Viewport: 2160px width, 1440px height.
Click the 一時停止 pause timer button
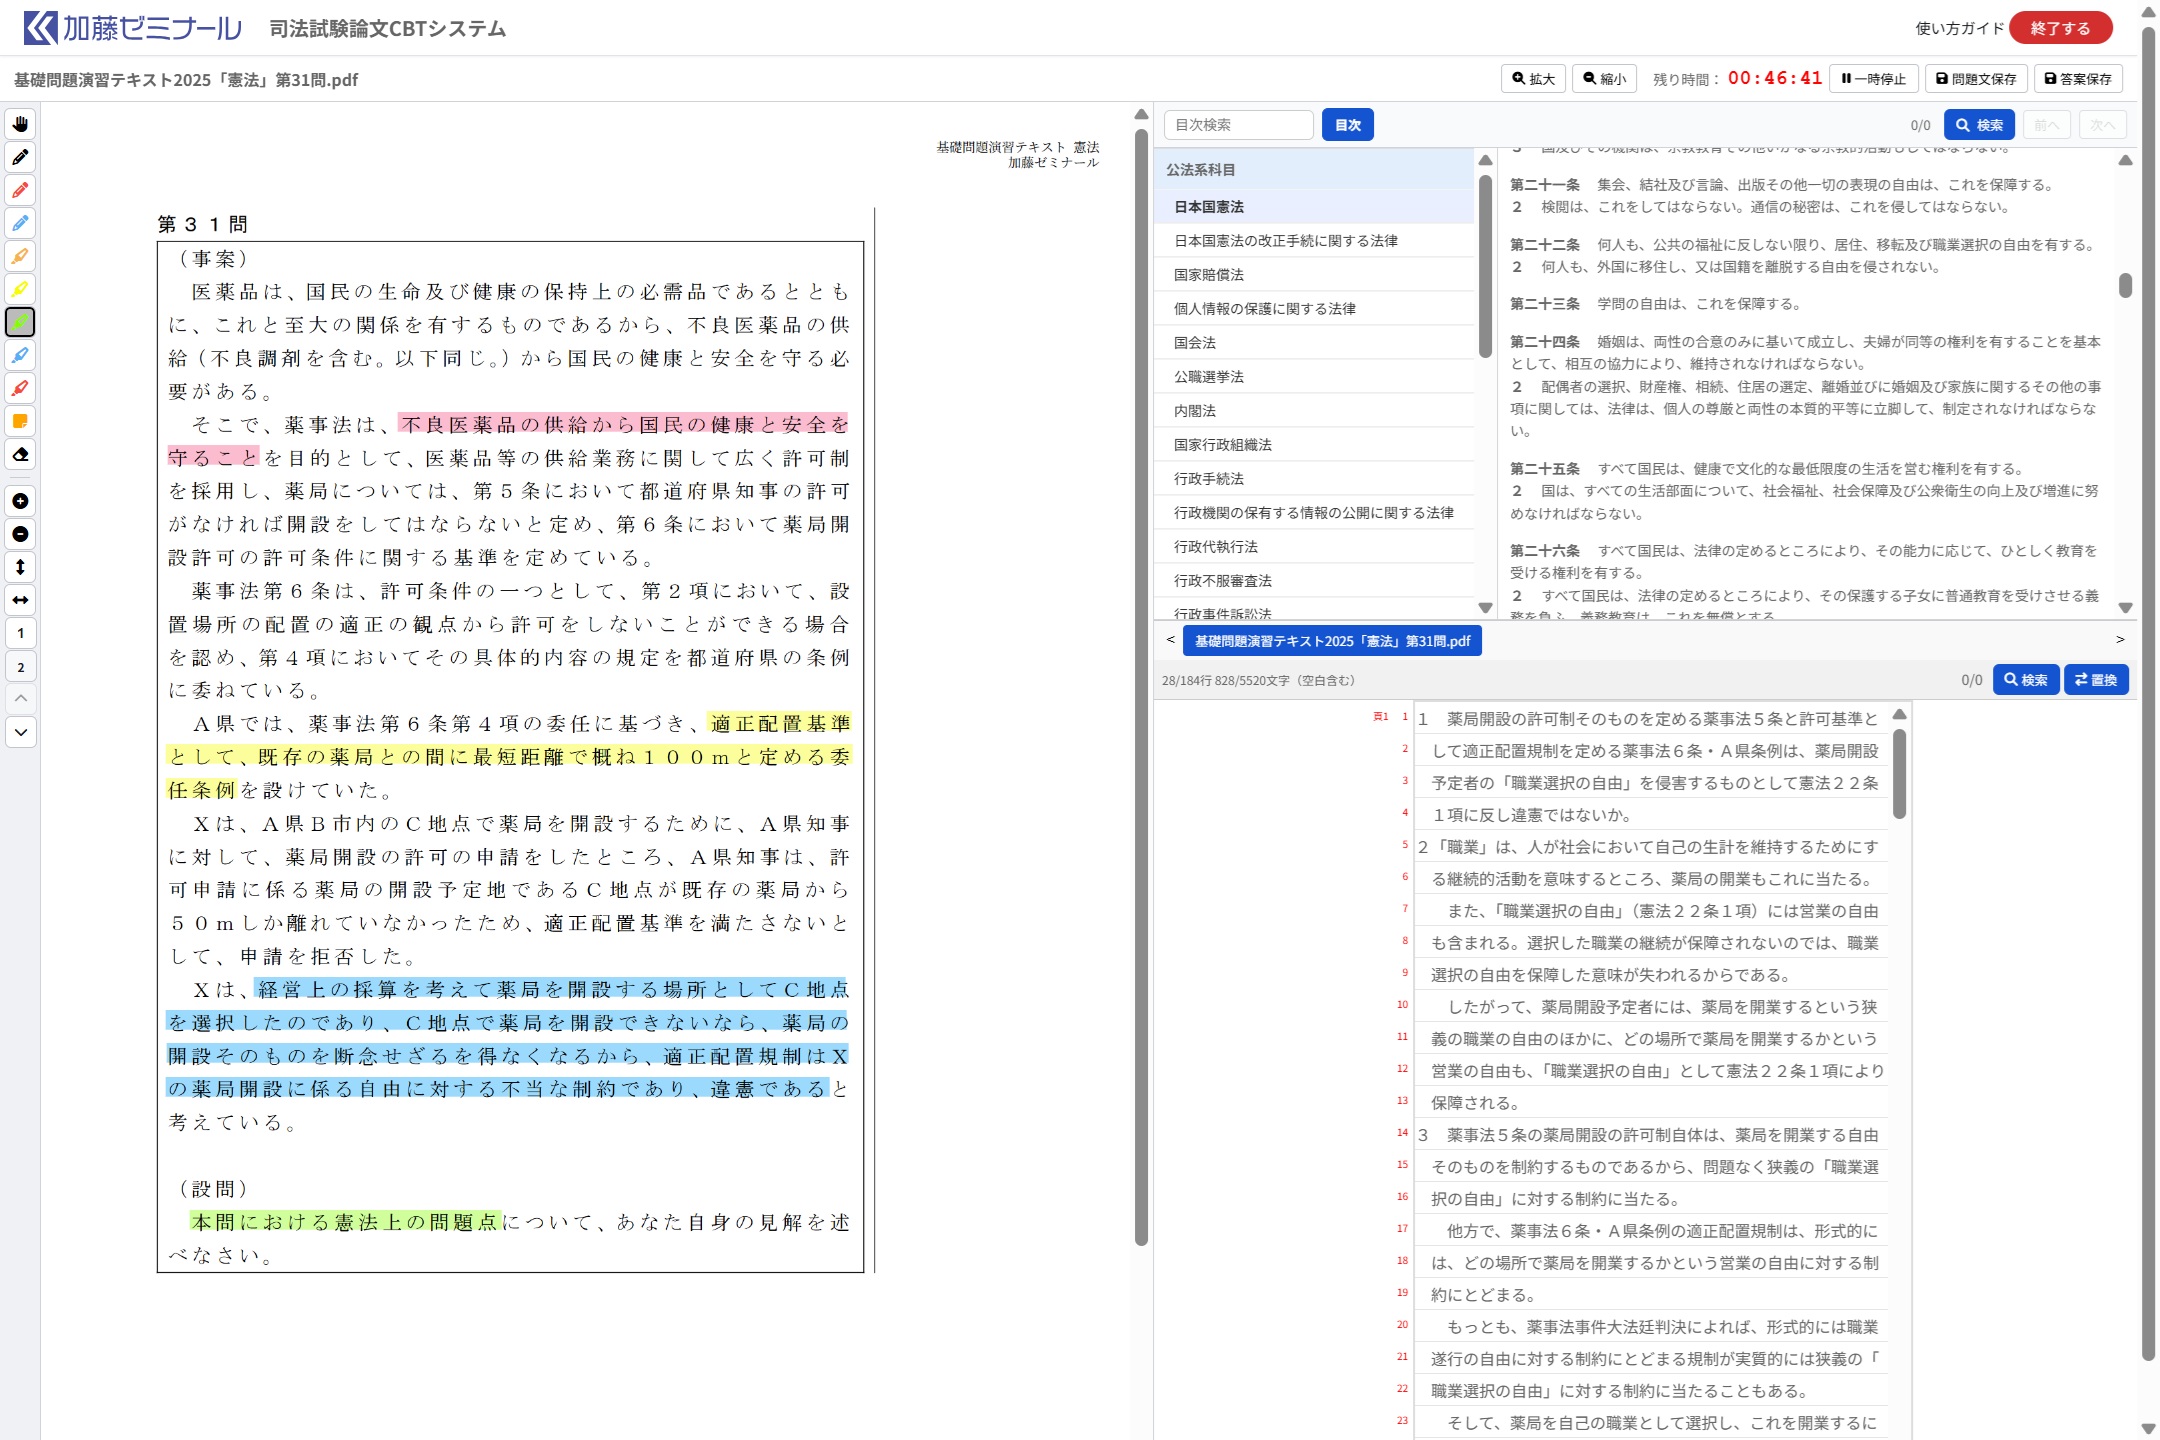pyautogui.click(x=1873, y=79)
